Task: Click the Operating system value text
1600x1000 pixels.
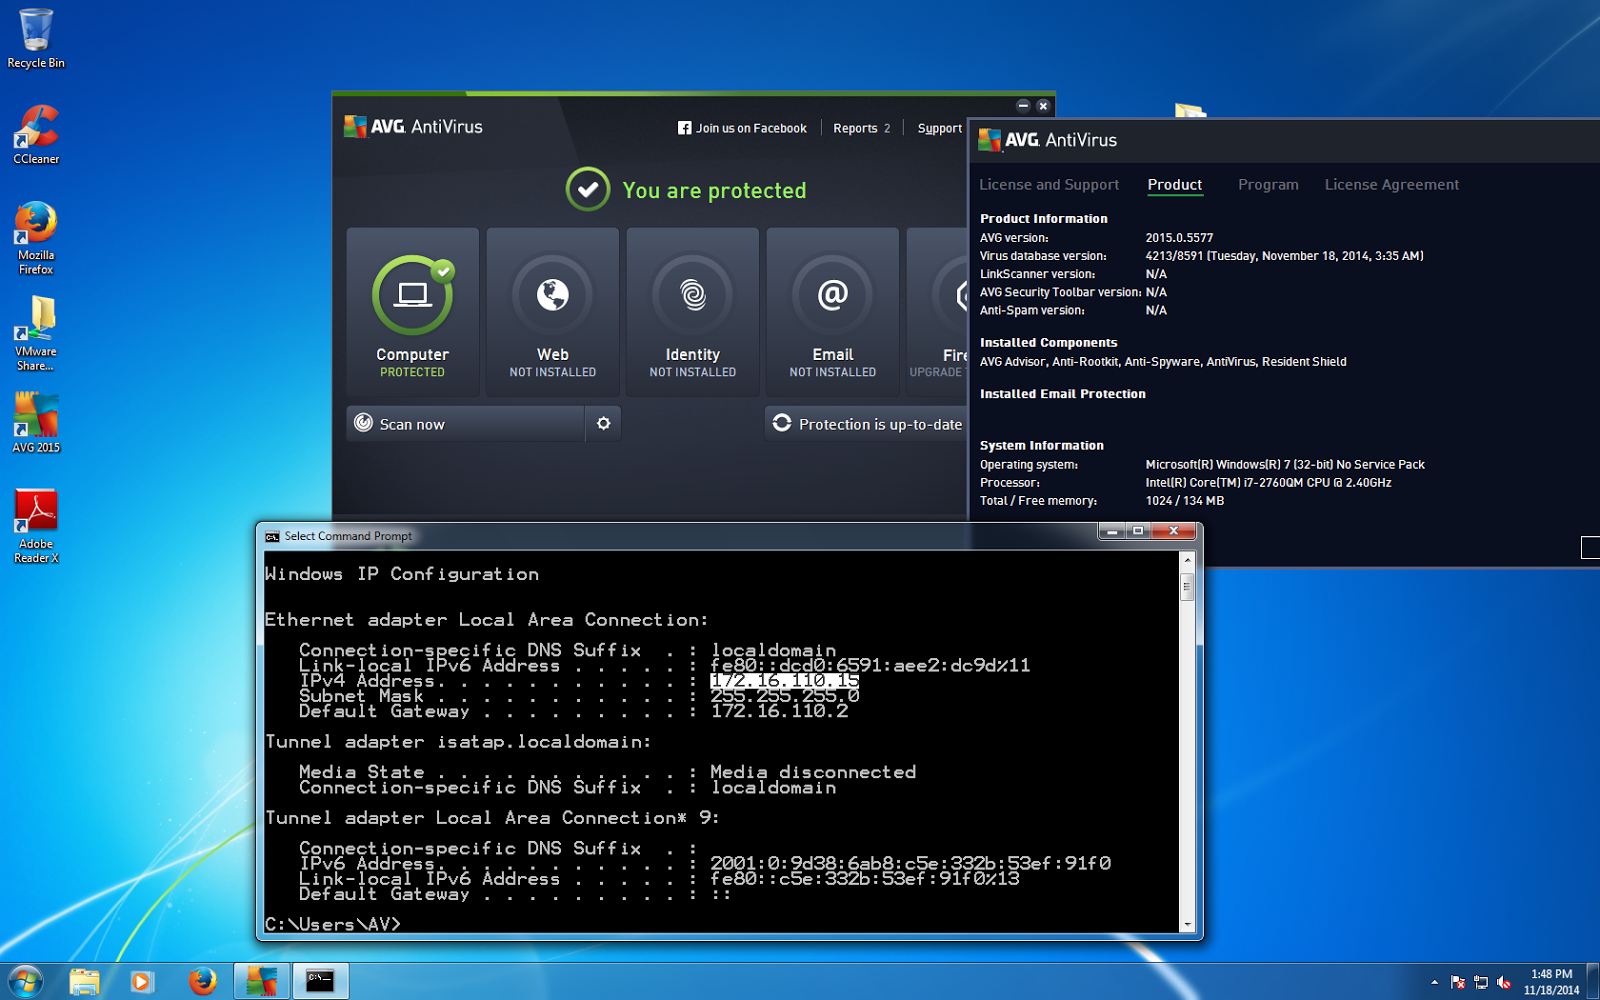Action: tap(1285, 465)
